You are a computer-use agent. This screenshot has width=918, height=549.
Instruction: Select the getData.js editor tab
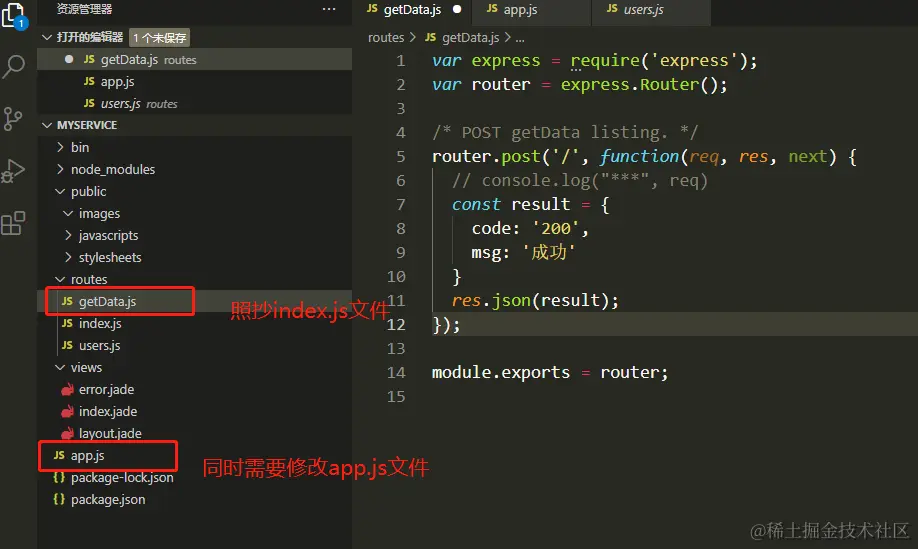coord(412,9)
